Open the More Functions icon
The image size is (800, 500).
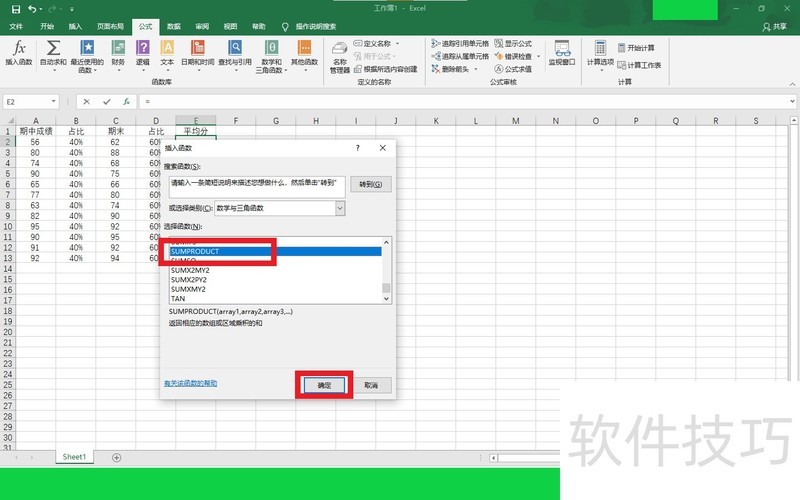(x=305, y=48)
